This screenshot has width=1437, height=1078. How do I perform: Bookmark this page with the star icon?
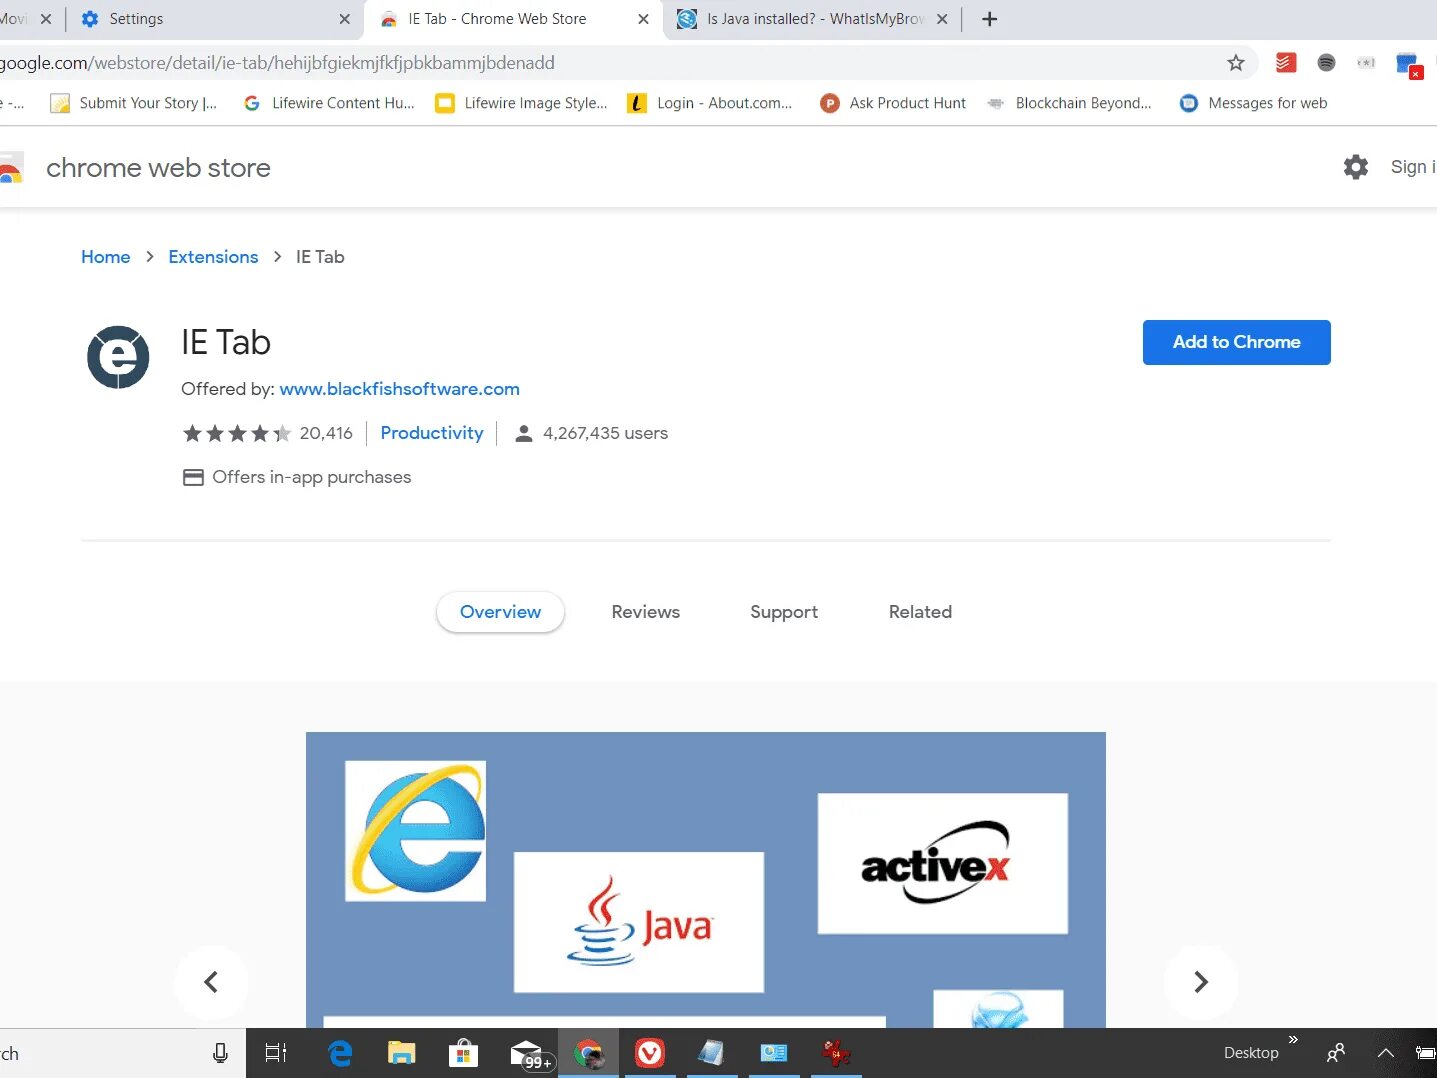point(1236,63)
